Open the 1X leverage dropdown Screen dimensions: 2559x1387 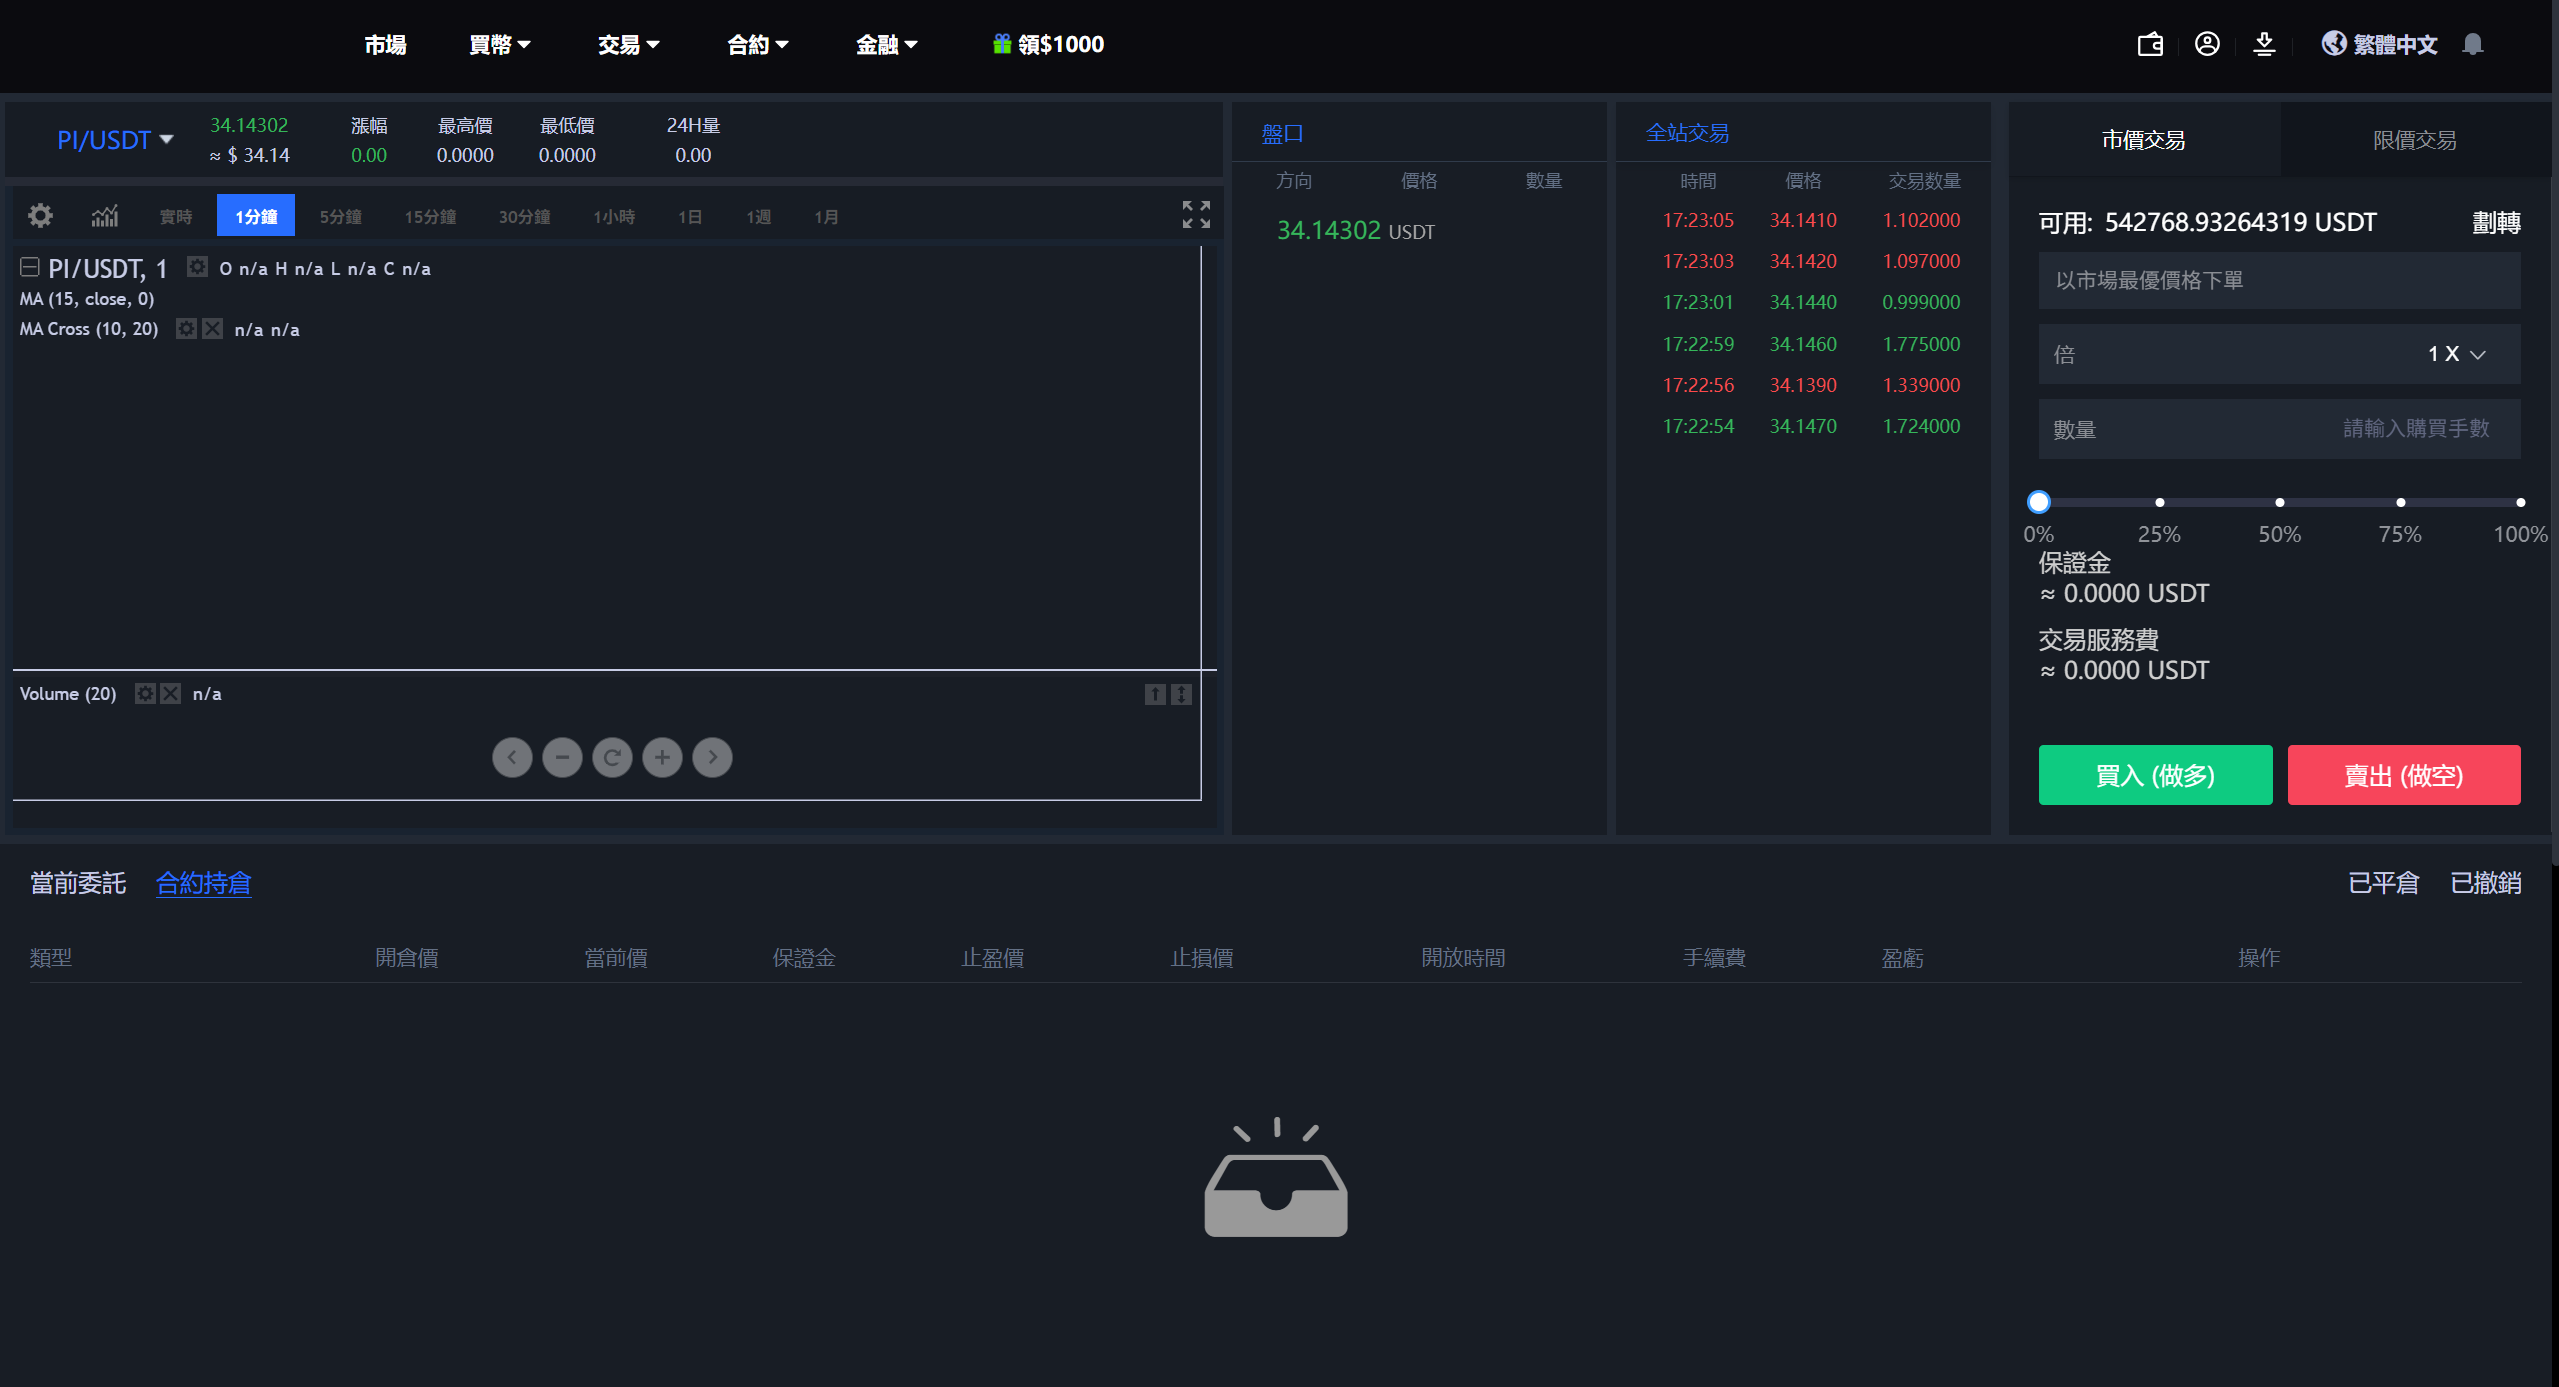tap(2455, 354)
